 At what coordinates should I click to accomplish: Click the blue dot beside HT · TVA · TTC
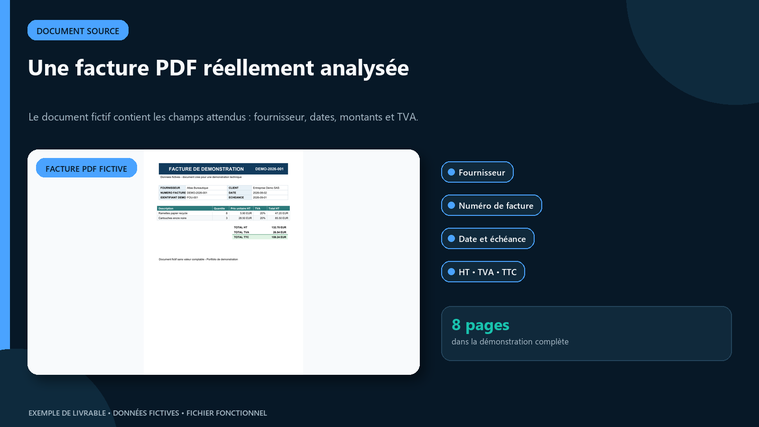click(x=451, y=272)
